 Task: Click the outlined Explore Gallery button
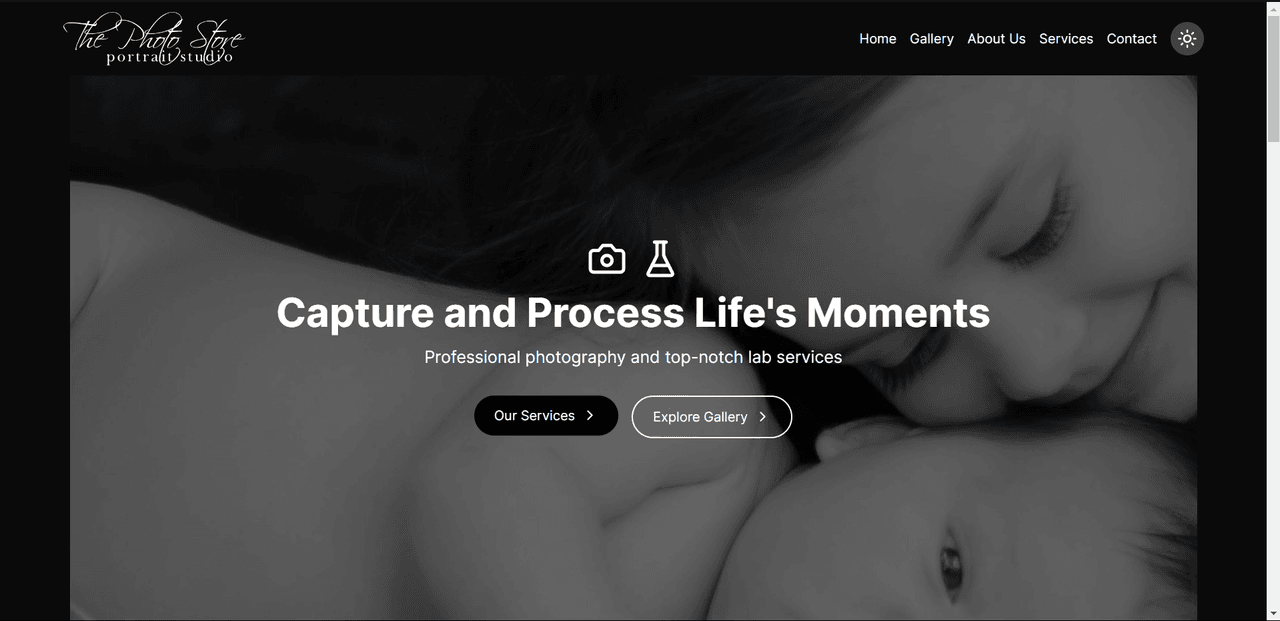click(x=712, y=417)
